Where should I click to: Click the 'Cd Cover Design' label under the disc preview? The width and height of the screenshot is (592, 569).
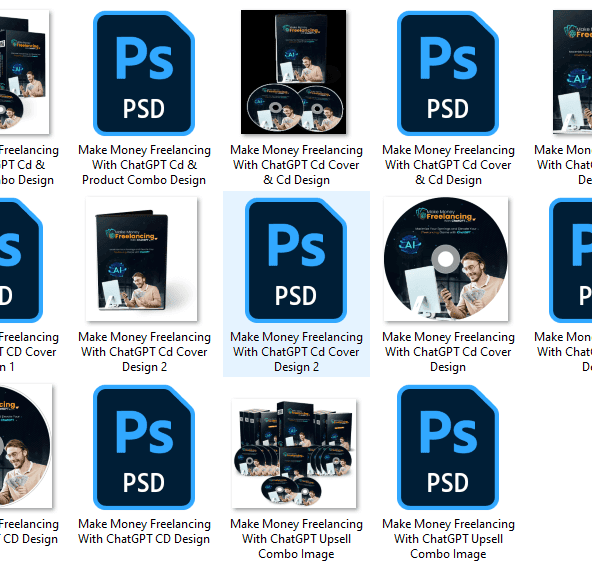448,352
